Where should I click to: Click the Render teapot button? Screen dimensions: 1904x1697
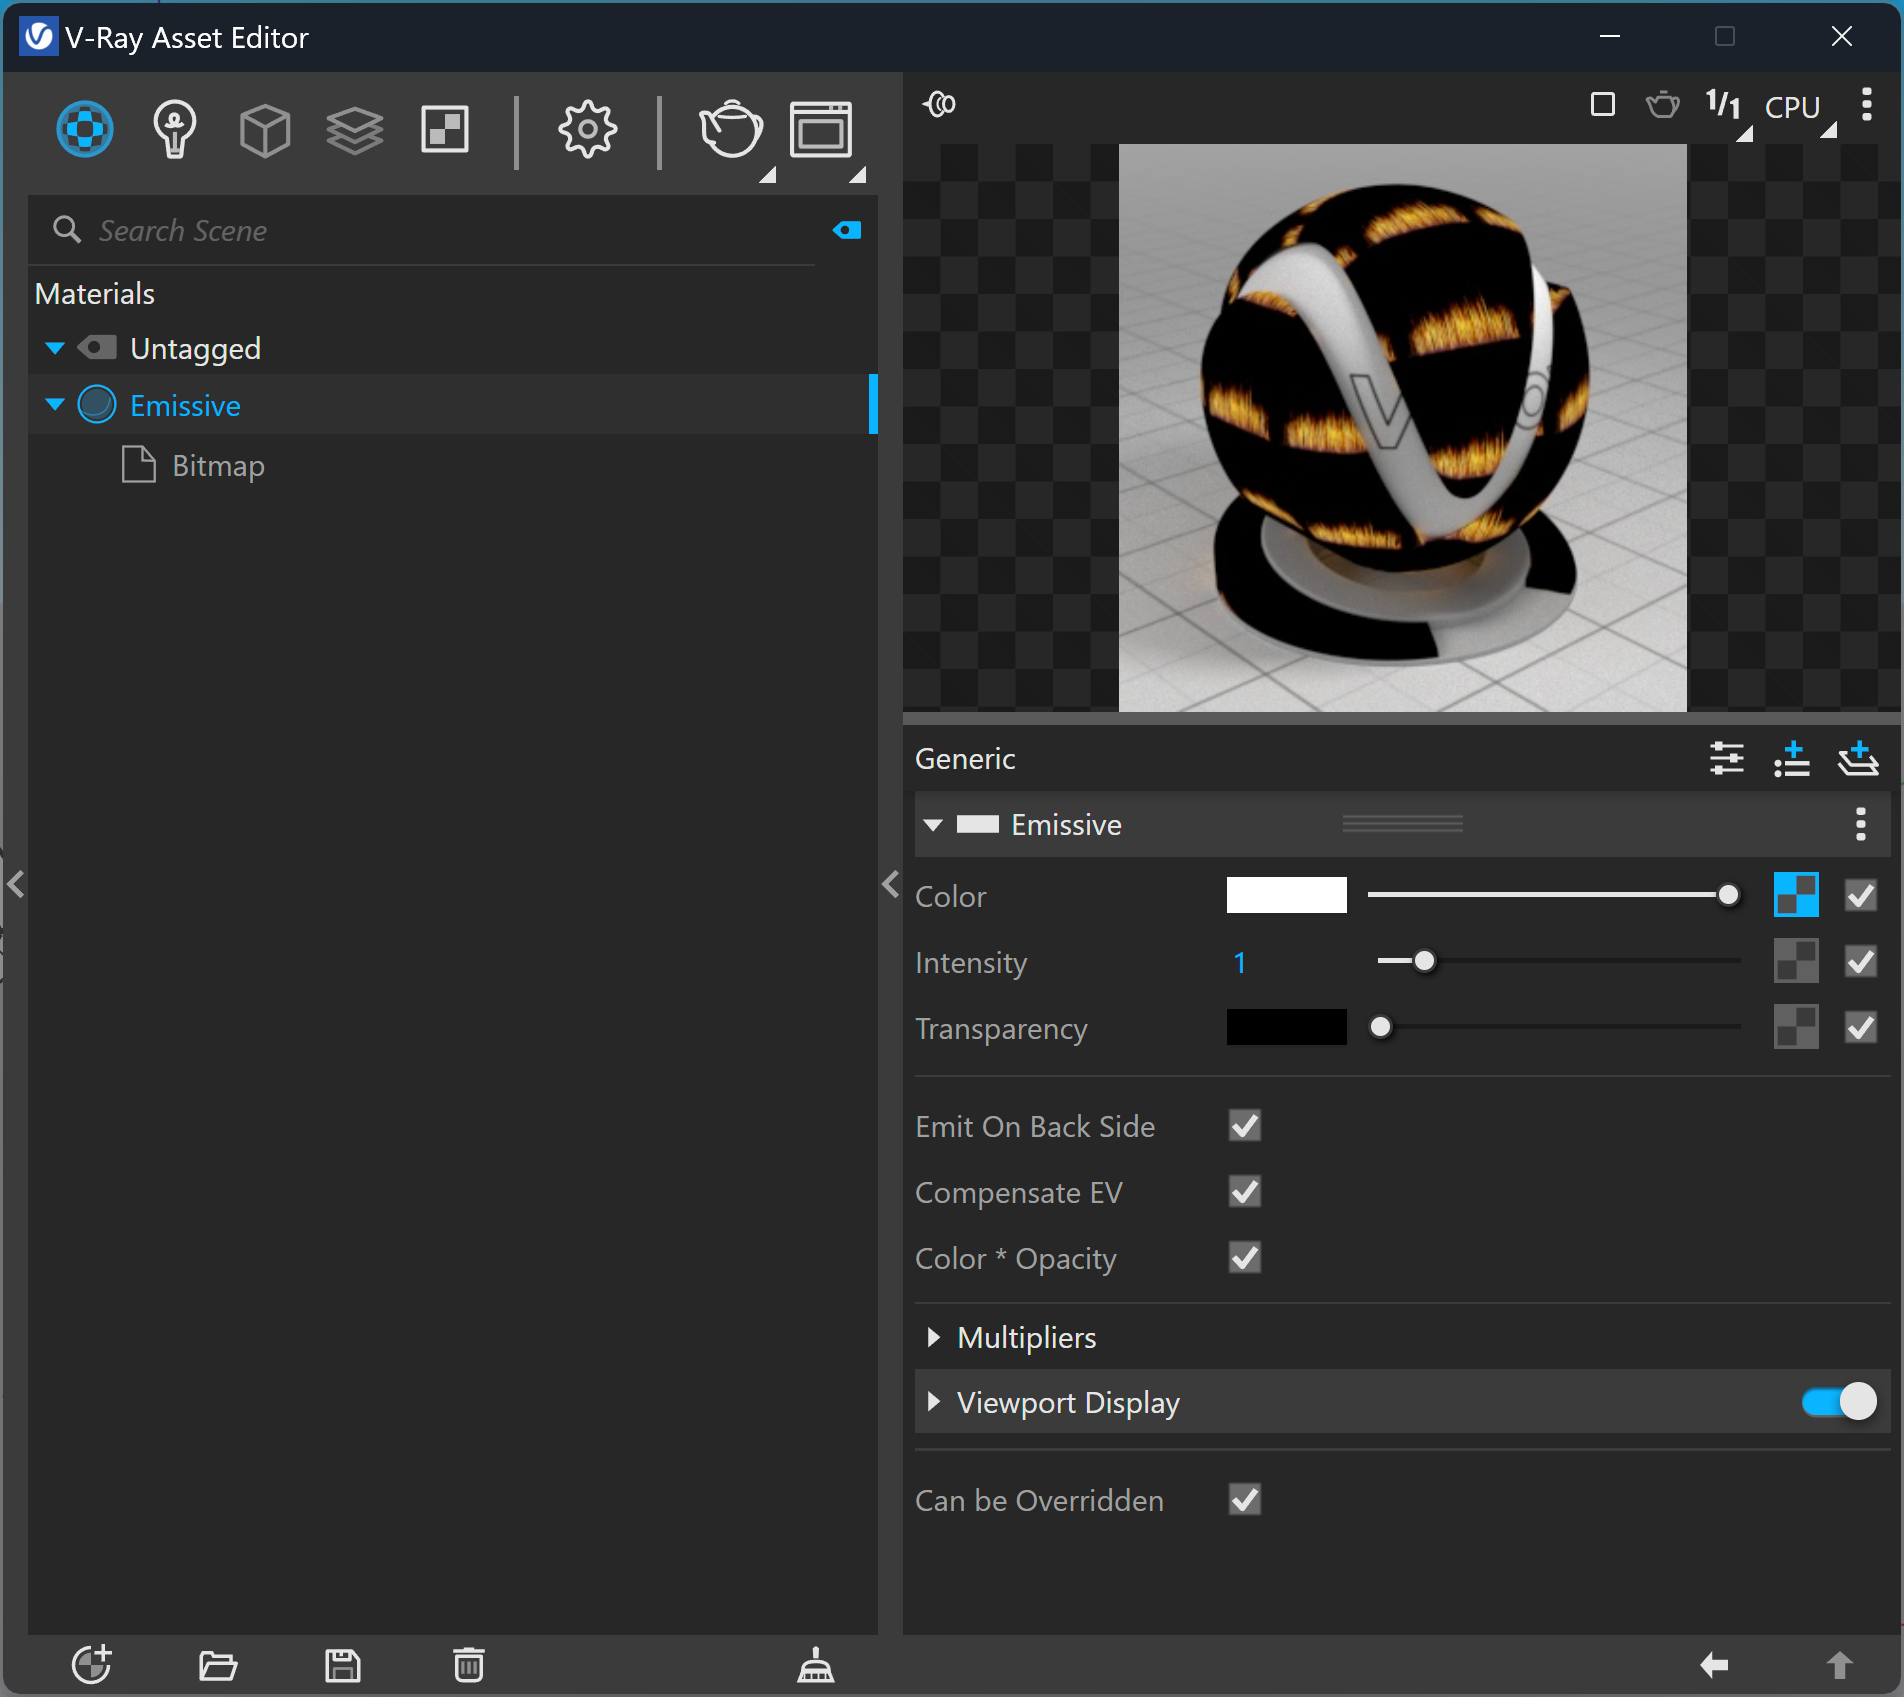731,129
